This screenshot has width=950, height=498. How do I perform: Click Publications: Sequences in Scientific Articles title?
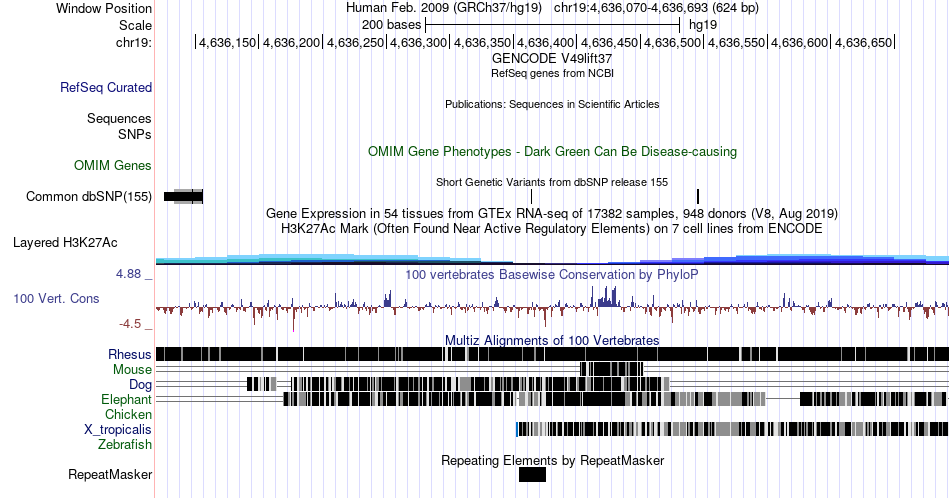pyautogui.click(x=552, y=104)
